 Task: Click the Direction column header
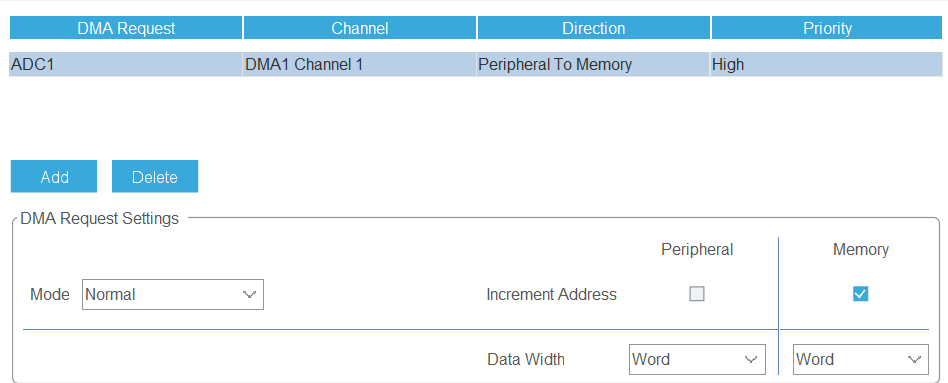[x=594, y=28]
